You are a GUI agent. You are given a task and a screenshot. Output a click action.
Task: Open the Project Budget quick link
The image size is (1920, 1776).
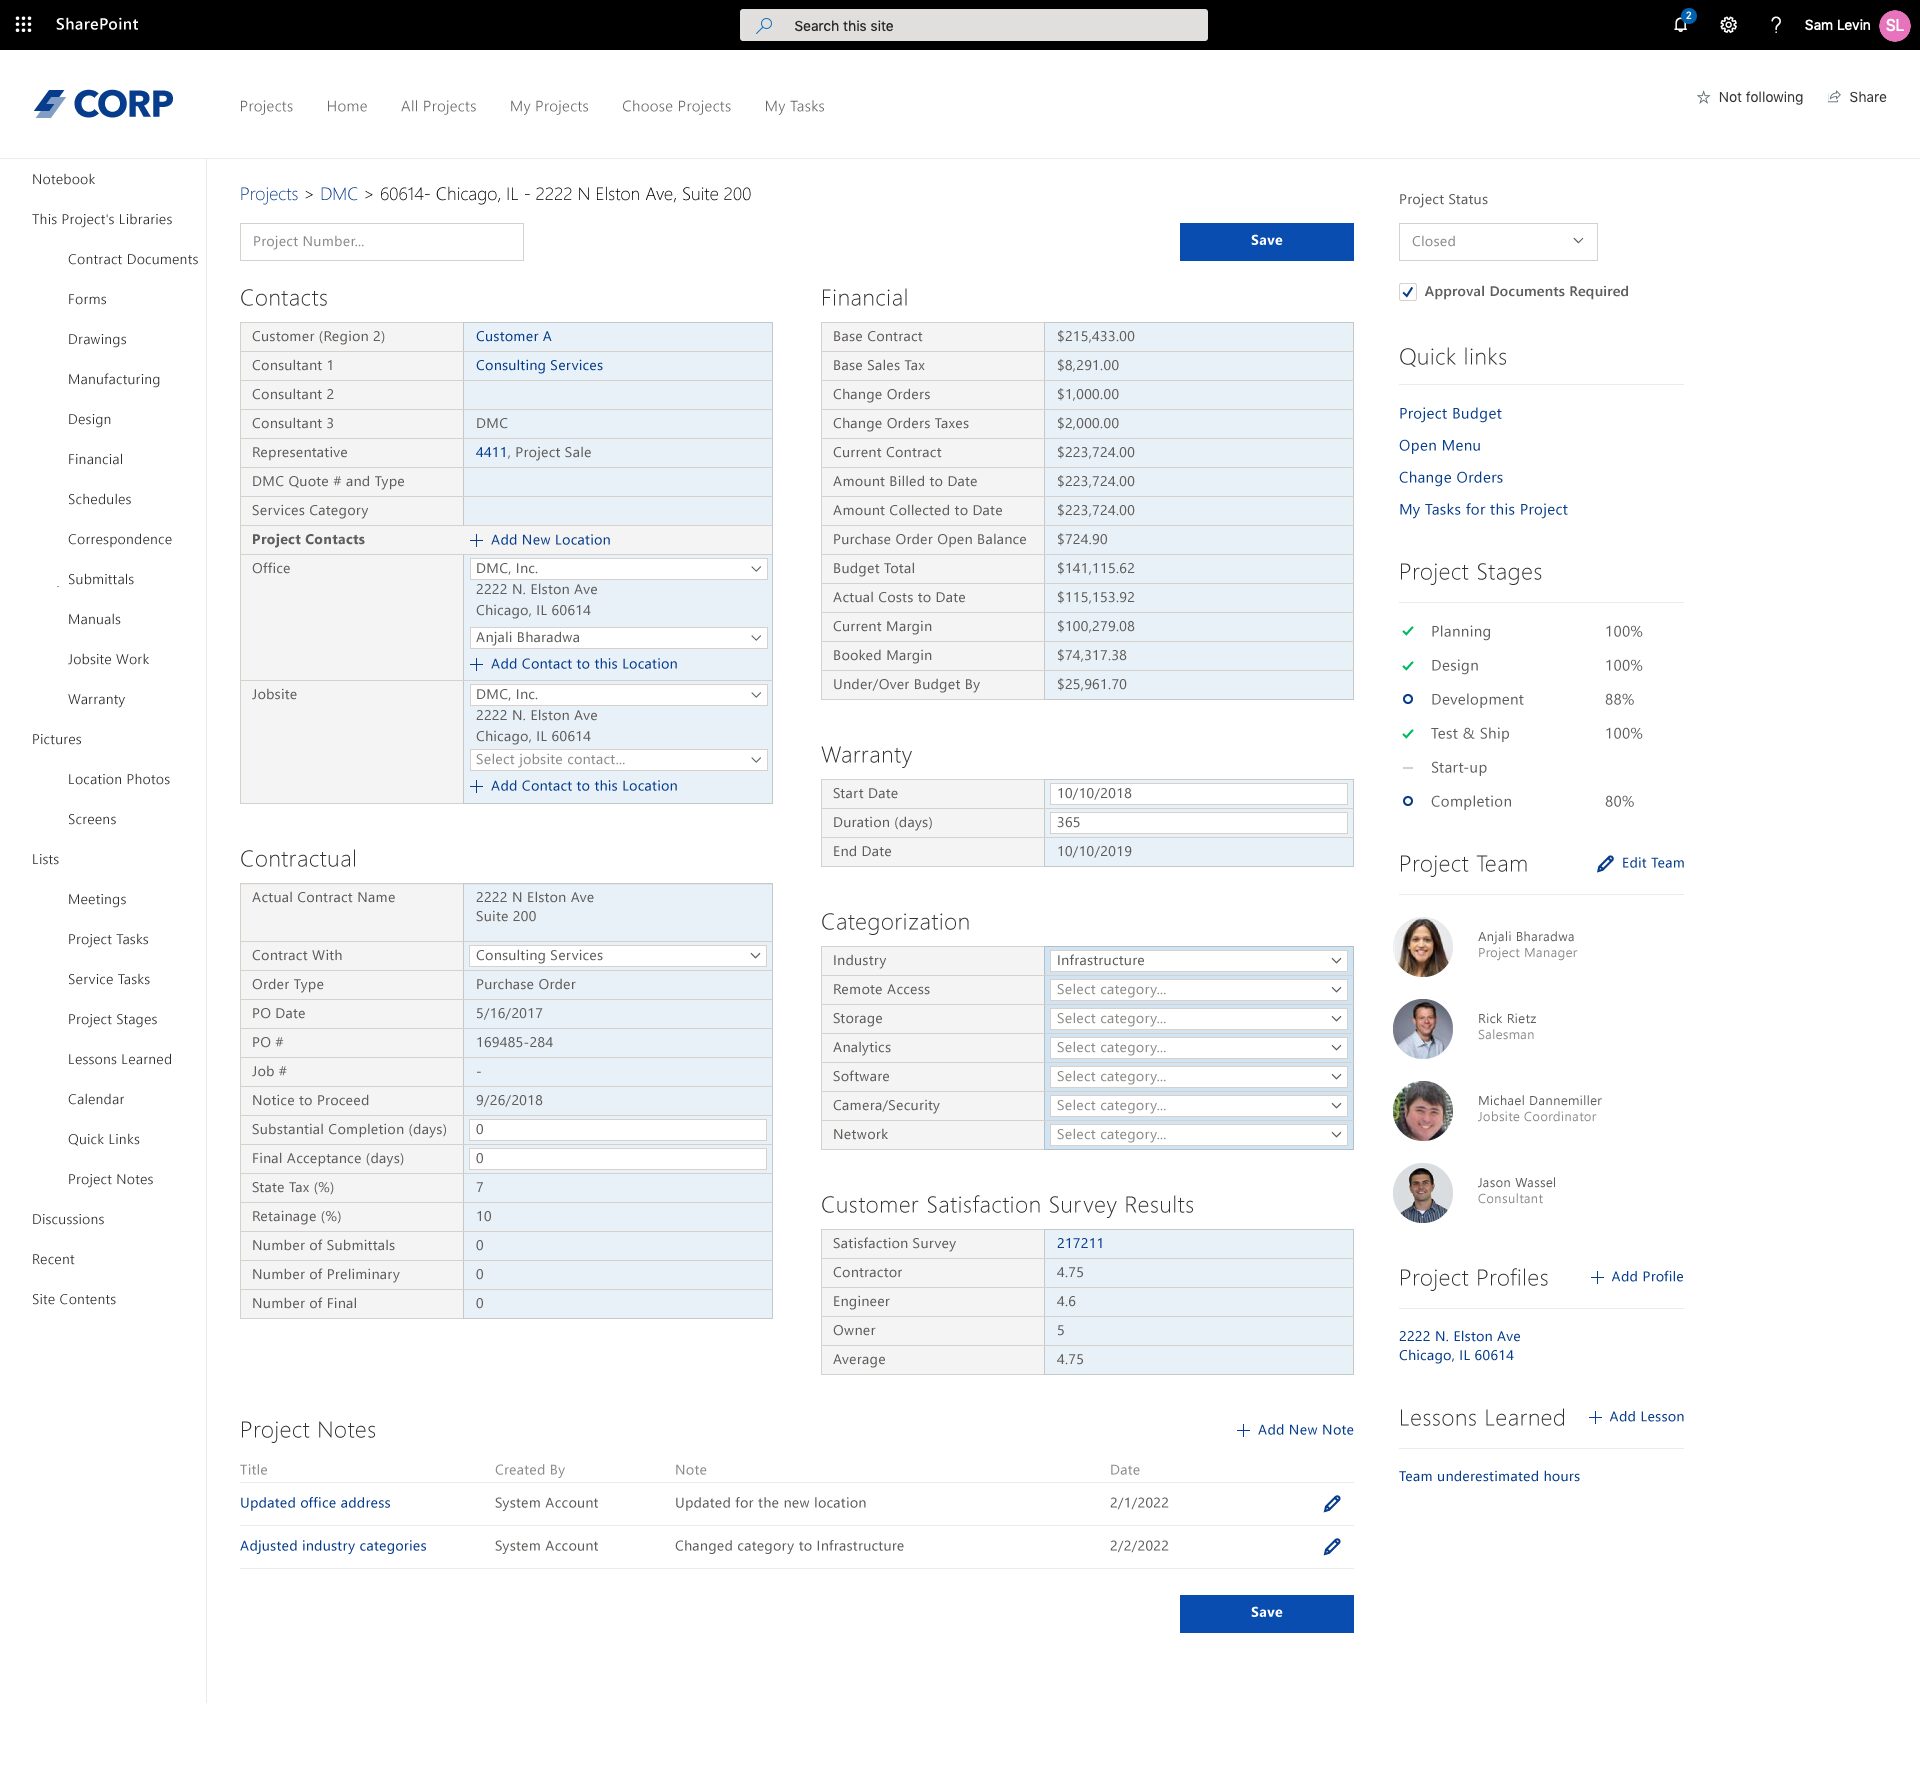point(1449,413)
